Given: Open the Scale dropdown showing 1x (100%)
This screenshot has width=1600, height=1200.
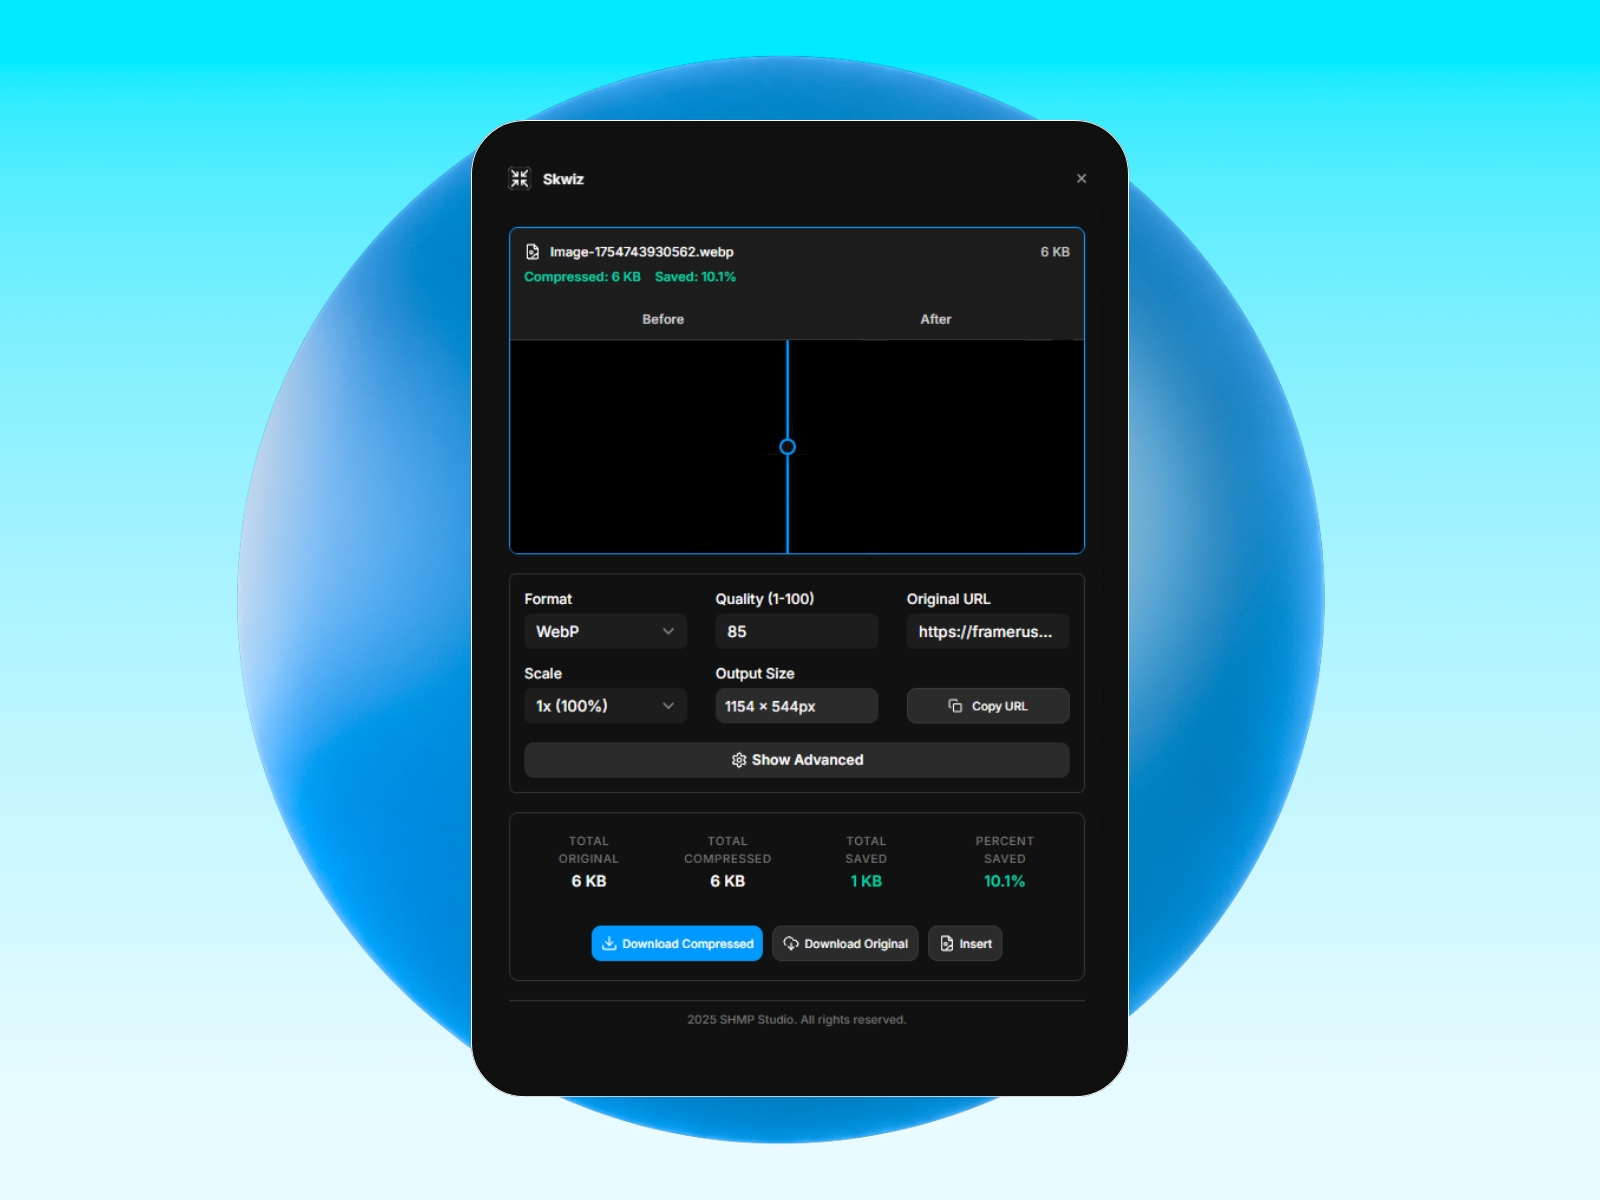Looking at the screenshot, I should point(605,706).
